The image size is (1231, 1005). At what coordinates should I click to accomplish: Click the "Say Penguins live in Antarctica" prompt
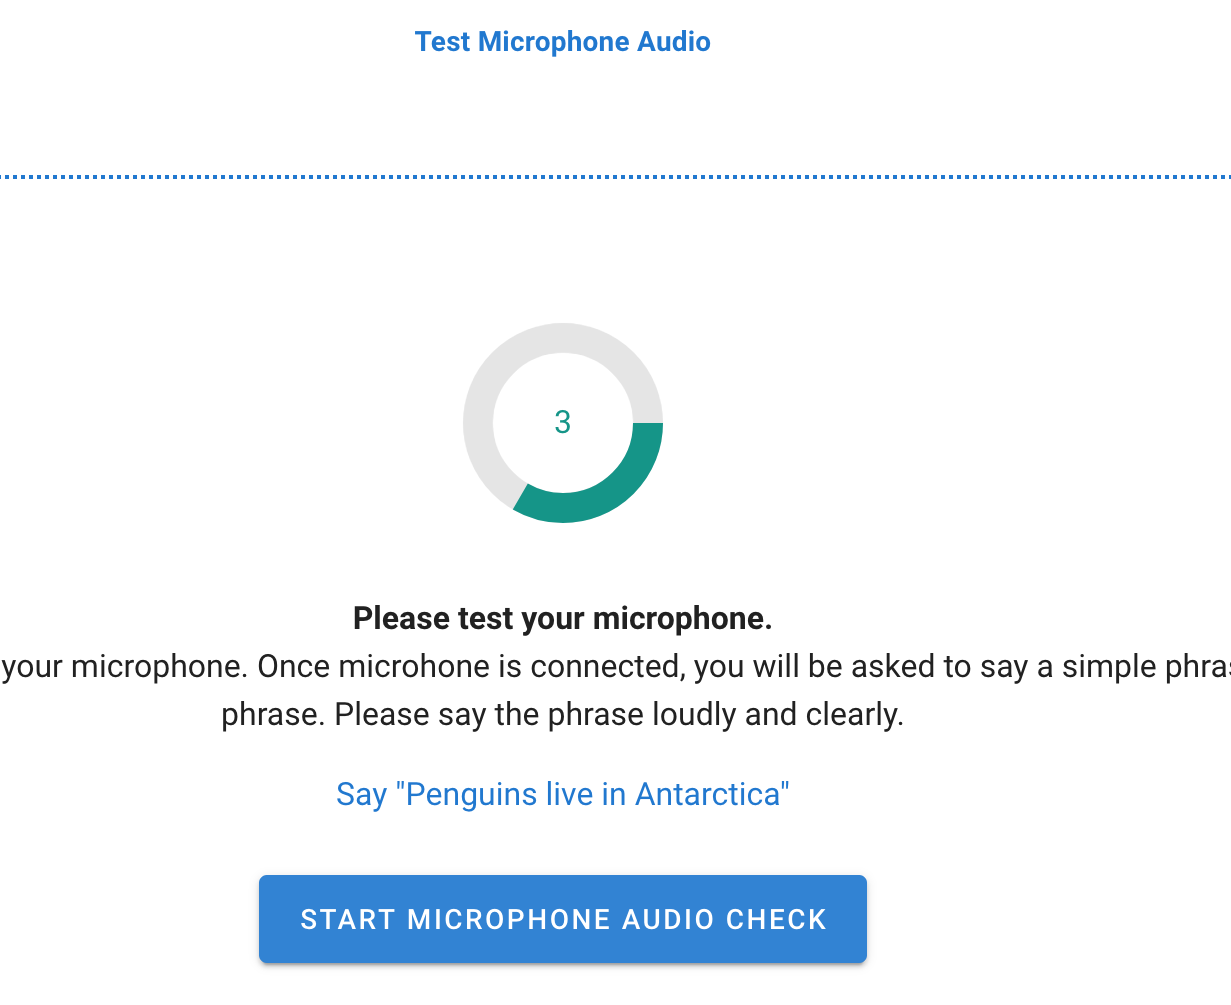(562, 794)
